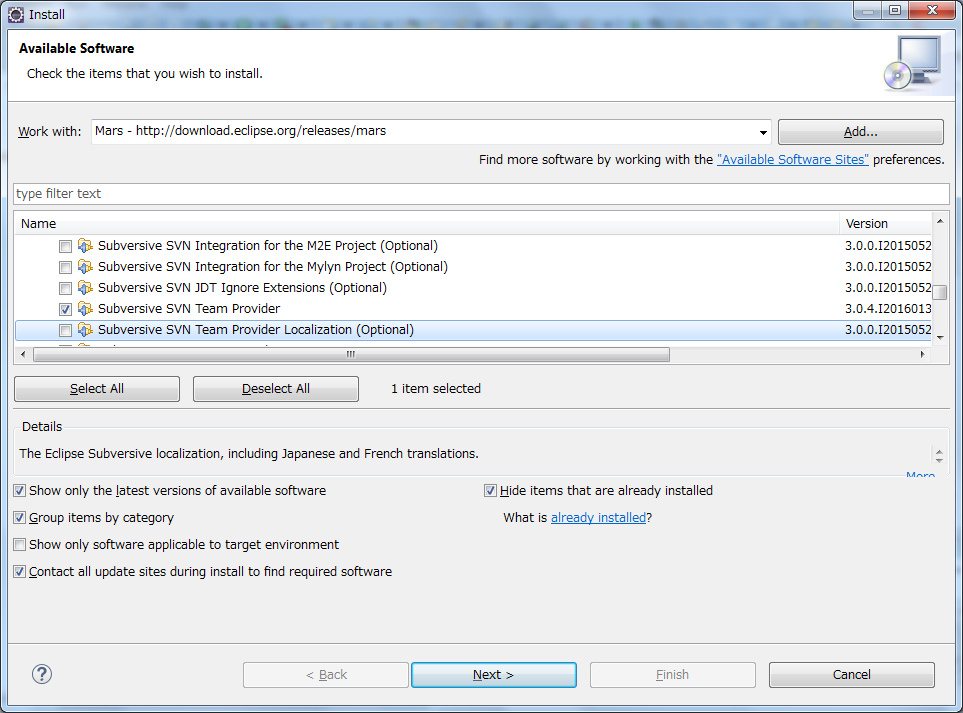Click the feature icon beside M2E Project integration
Screen dimensions: 963x713
[85, 246]
